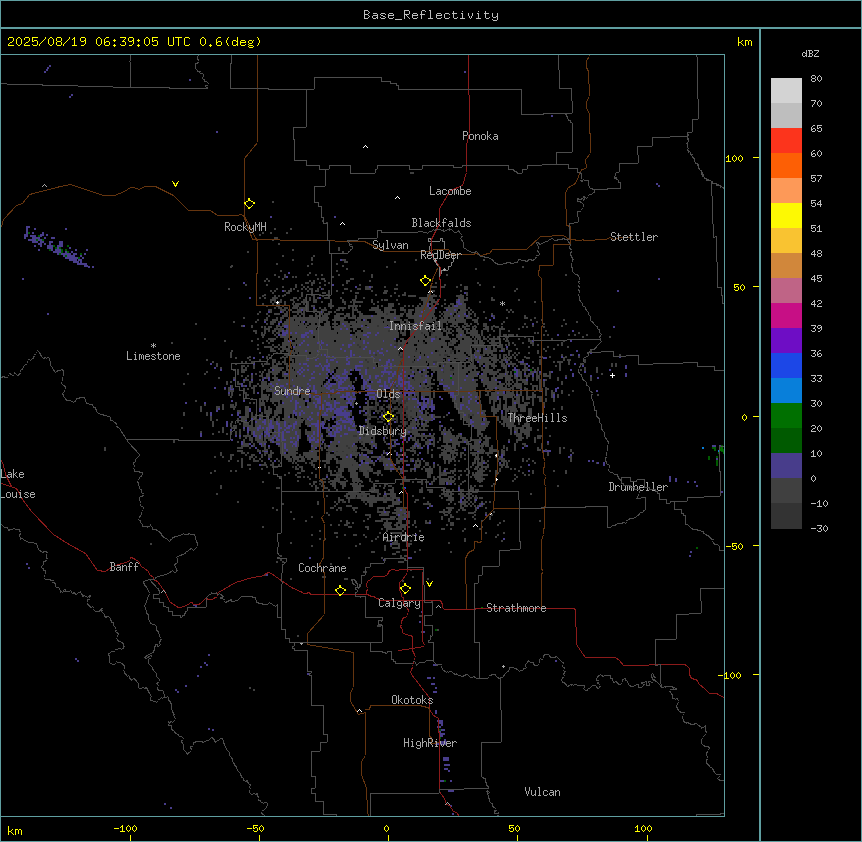Click the yellow diamond marker above Calgary label

405,589
